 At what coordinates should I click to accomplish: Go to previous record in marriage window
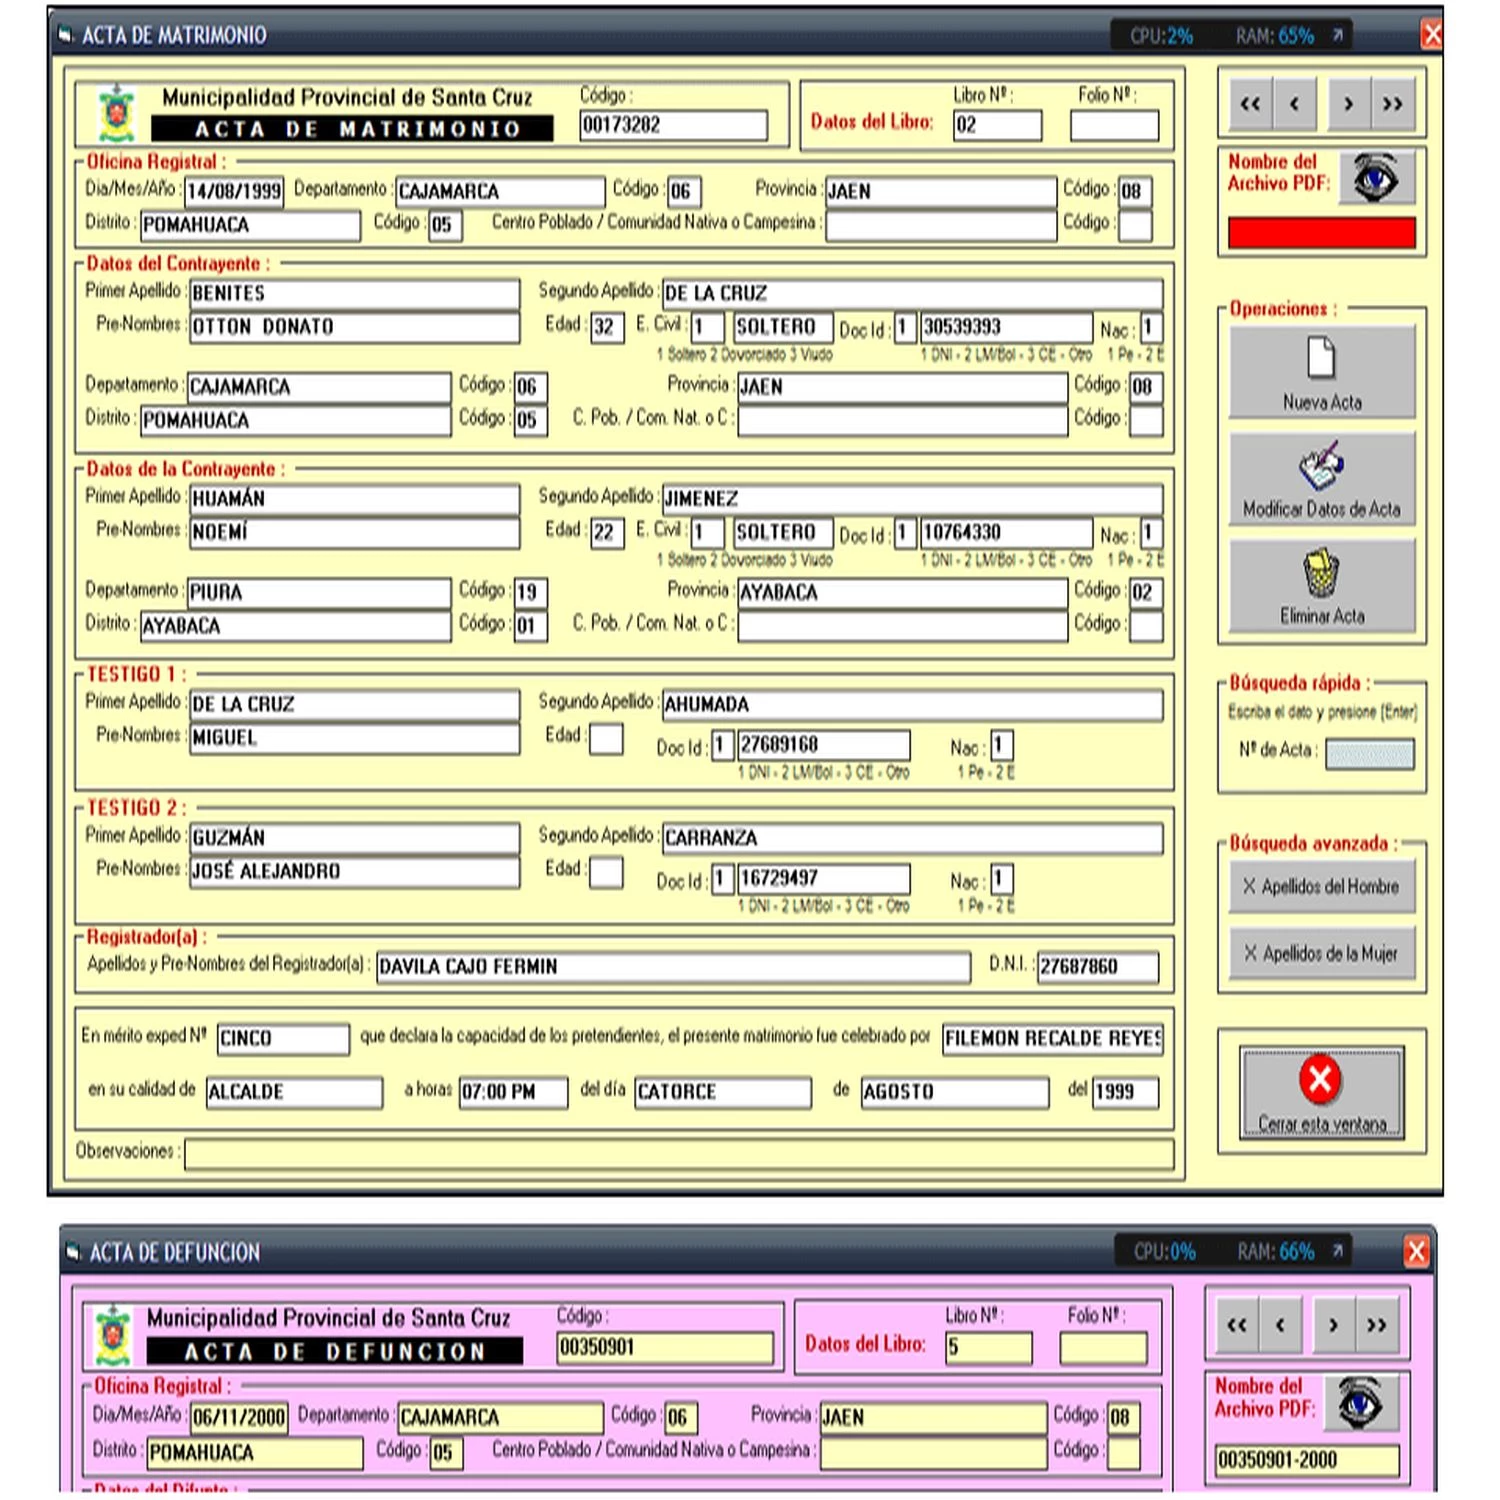1295,104
